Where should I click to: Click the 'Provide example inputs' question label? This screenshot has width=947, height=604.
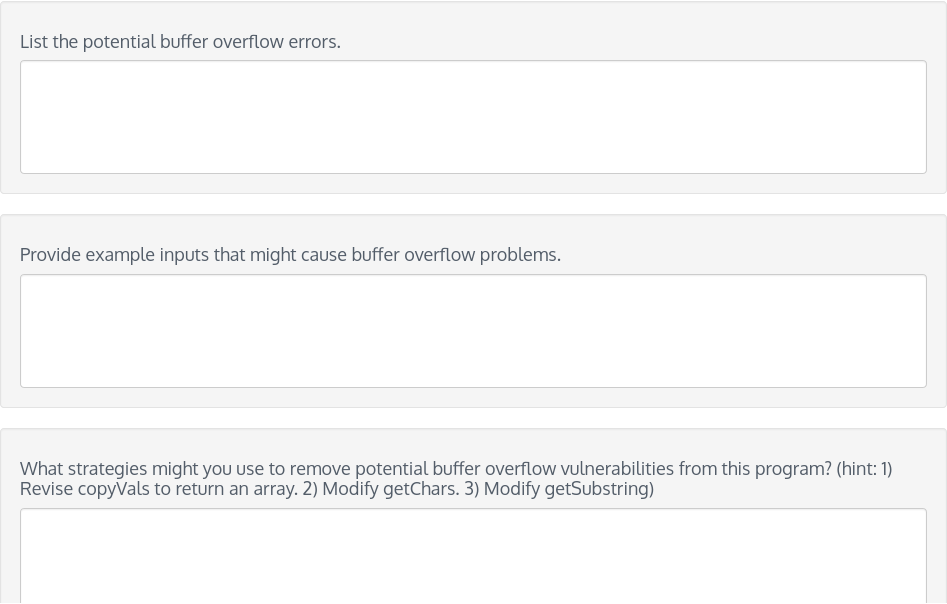pos(290,255)
